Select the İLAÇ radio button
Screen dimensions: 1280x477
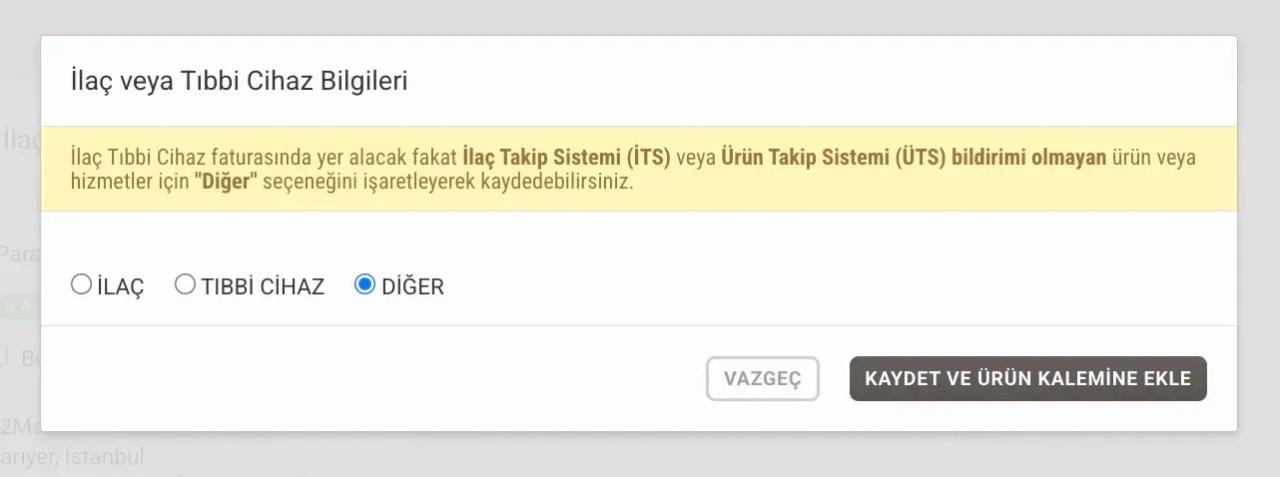pos(81,286)
